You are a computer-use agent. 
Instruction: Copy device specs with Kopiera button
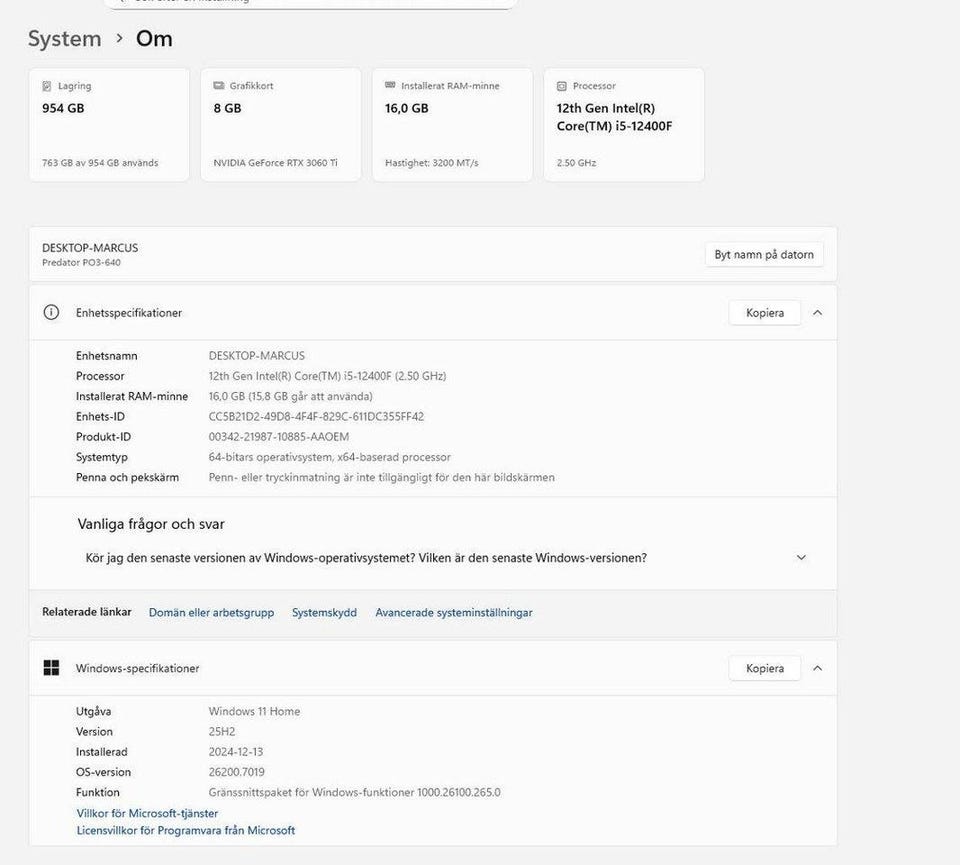pos(764,312)
